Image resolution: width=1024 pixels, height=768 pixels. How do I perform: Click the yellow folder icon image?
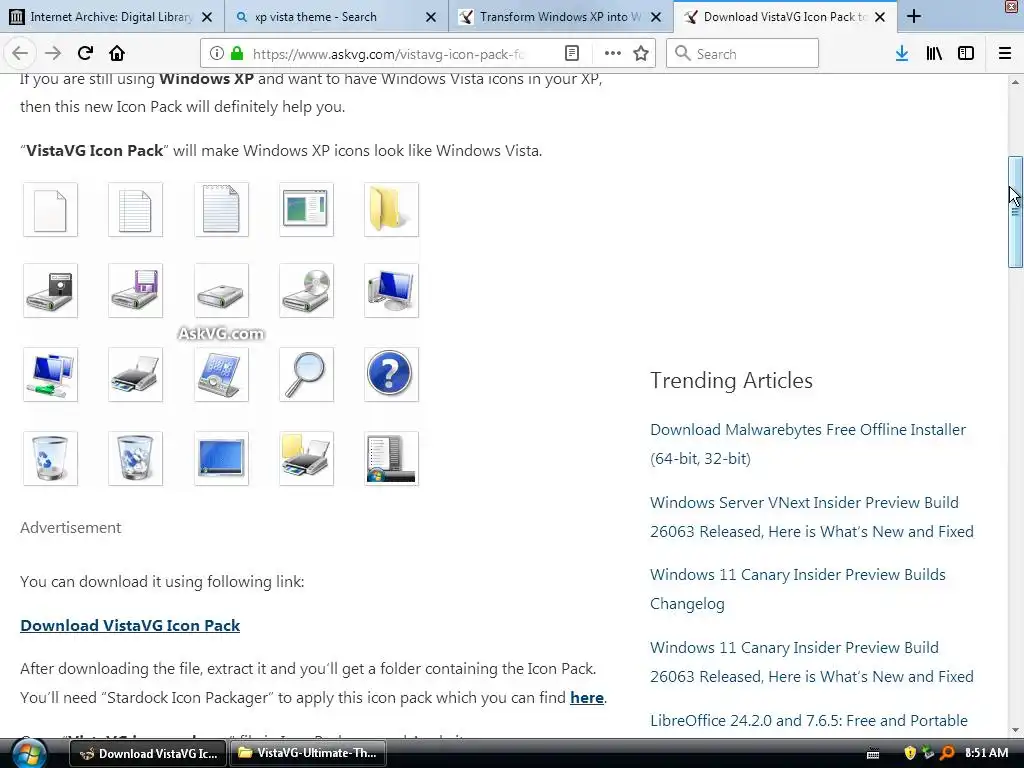click(391, 210)
